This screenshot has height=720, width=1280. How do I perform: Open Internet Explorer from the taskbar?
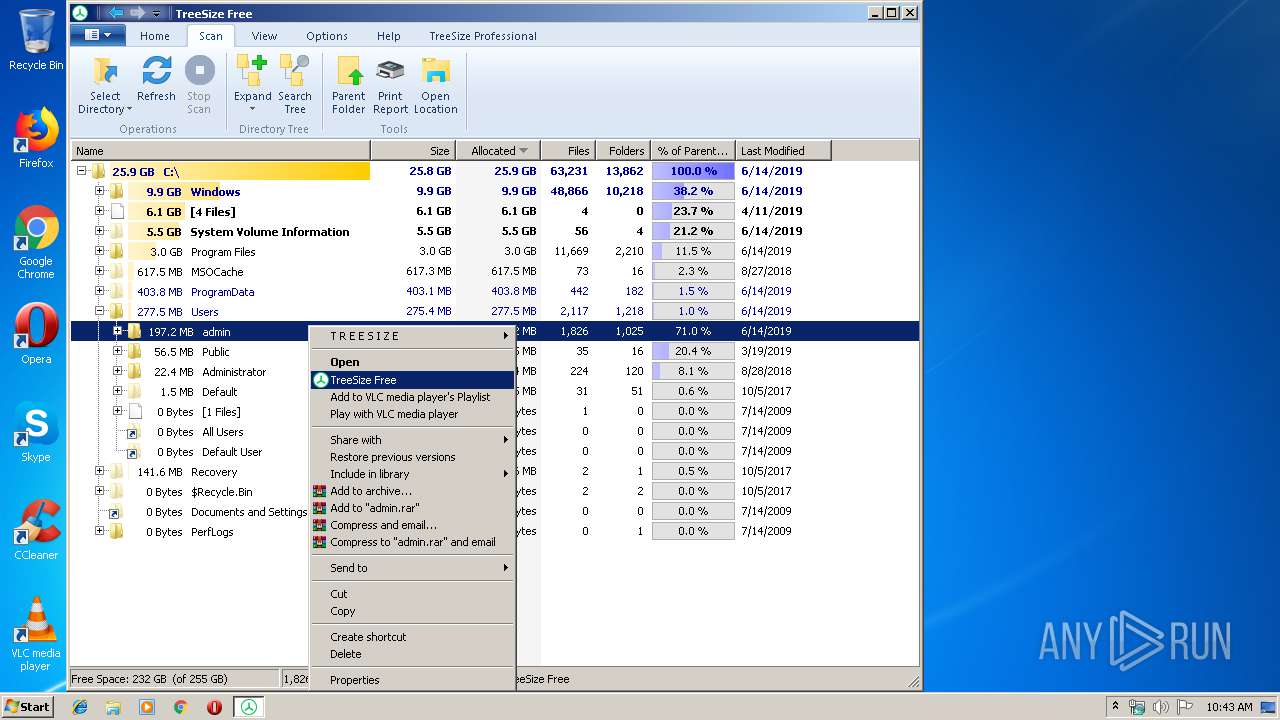[x=80, y=707]
